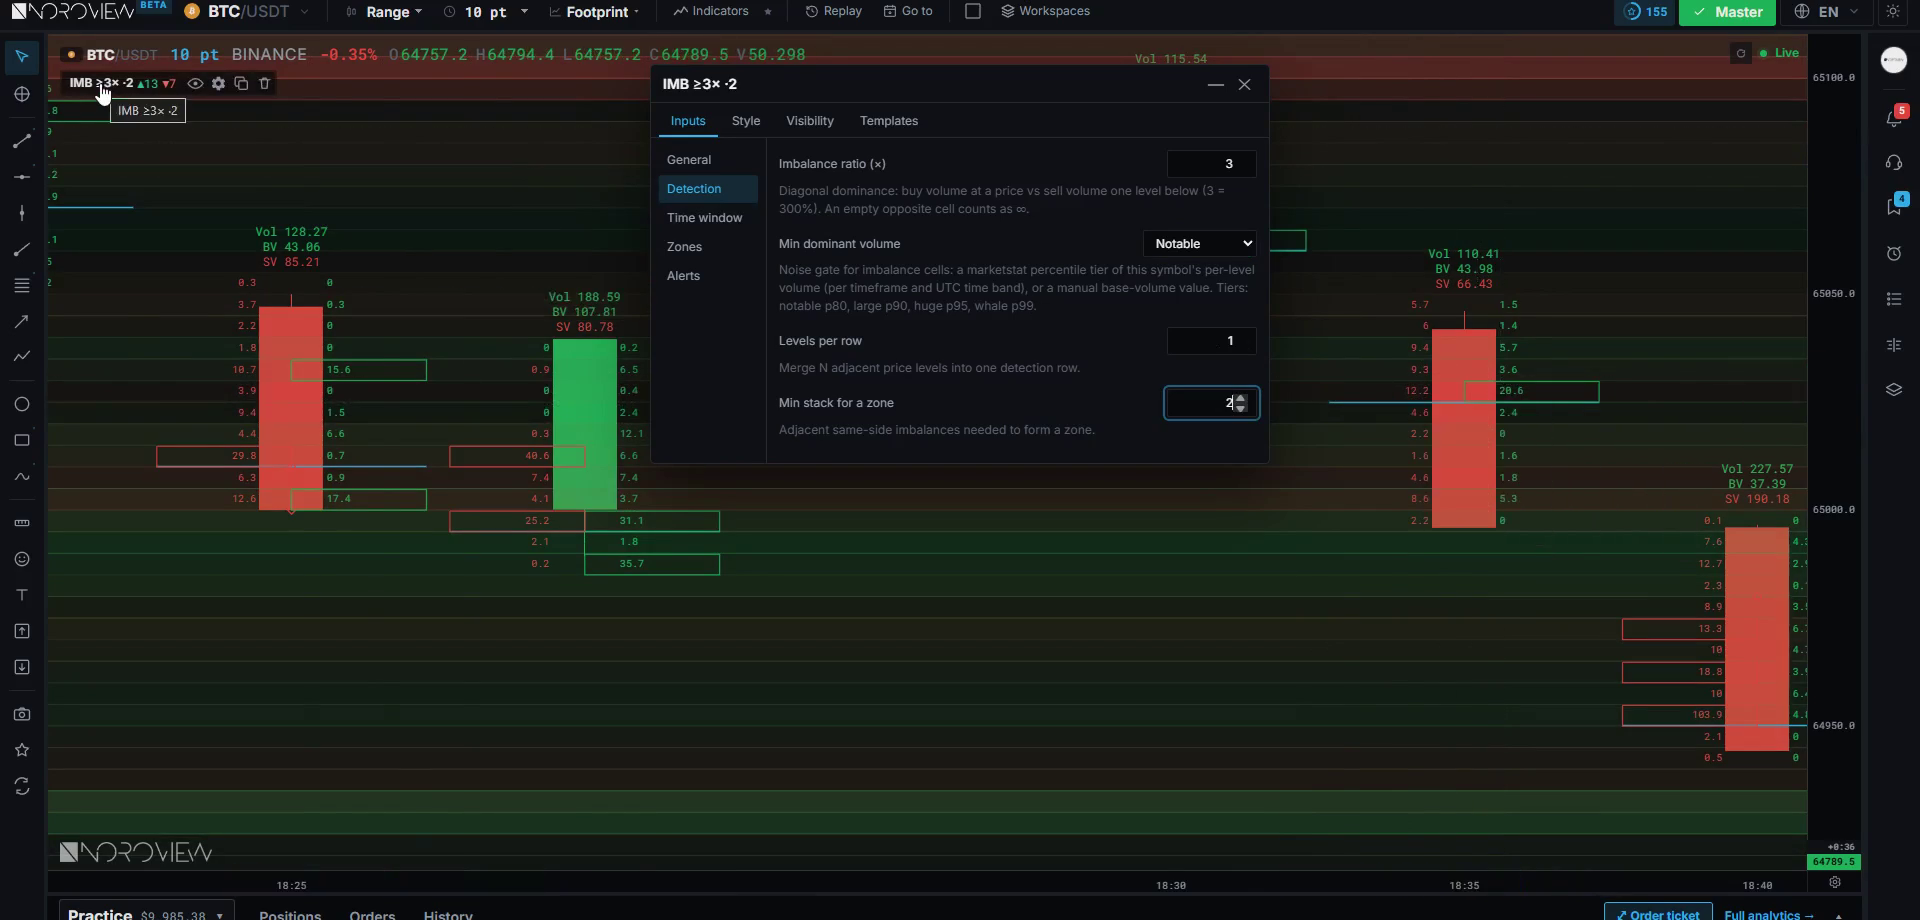The width and height of the screenshot is (1920, 920).
Task: Toggle the light/dark theme sun icon
Action: click(1893, 12)
